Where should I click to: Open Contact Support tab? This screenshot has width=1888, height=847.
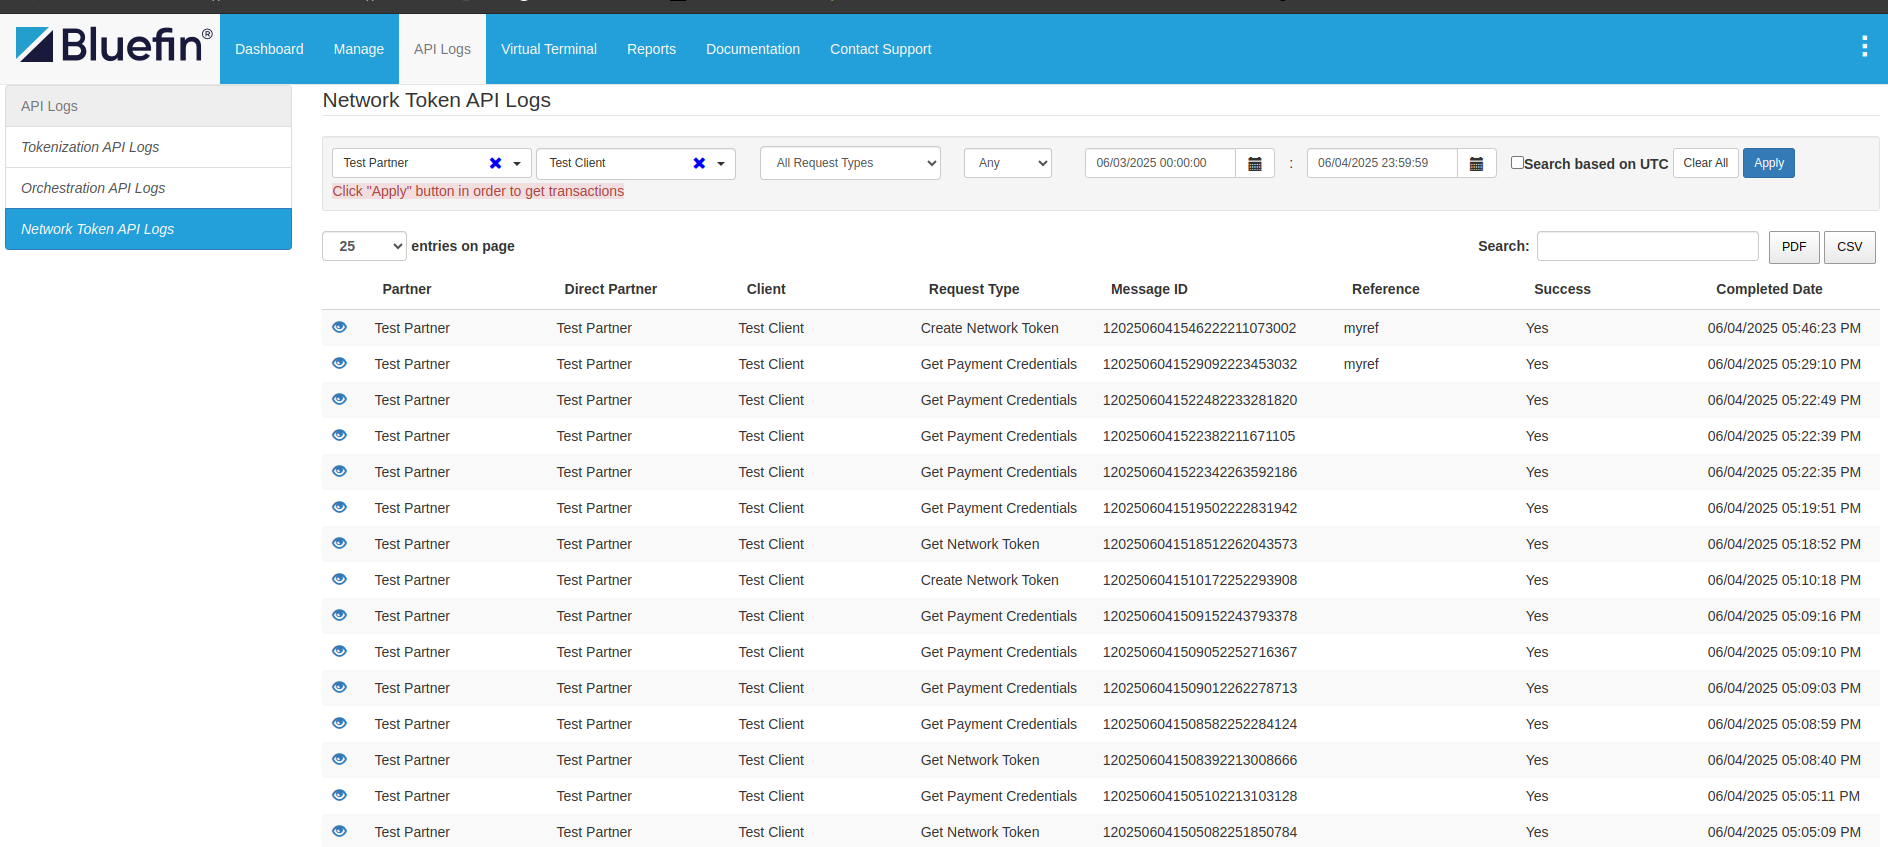click(880, 49)
